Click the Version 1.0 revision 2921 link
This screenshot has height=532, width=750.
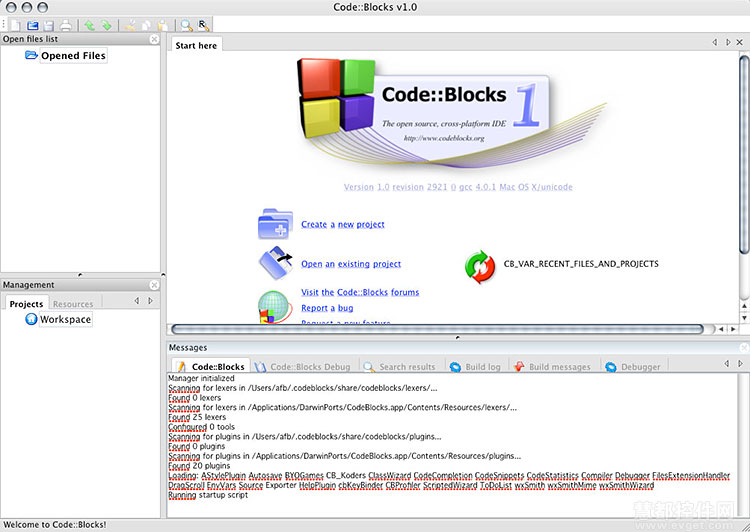[x=458, y=187]
